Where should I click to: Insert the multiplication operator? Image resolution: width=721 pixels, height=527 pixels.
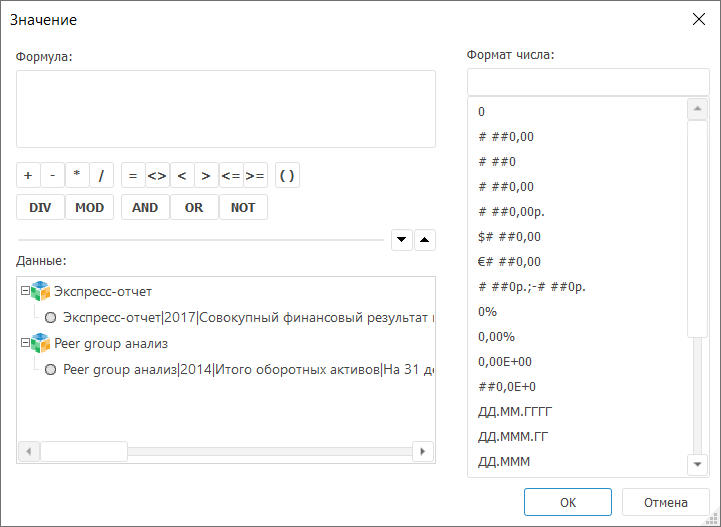point(77,176)
